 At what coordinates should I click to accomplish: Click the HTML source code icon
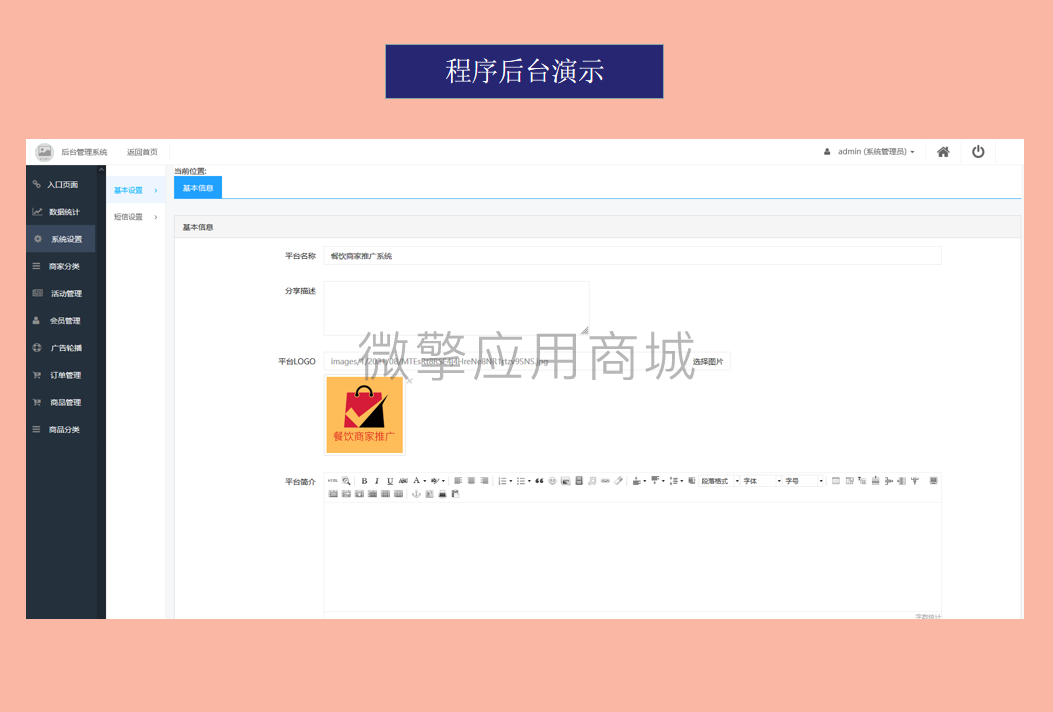coord(333,481)
